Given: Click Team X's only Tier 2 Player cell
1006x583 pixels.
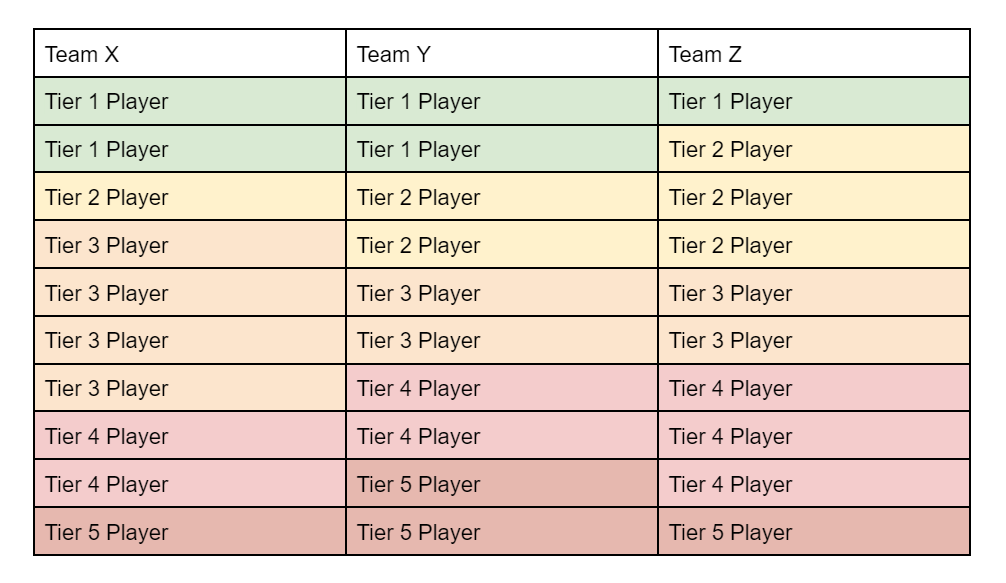Looking at the screenshot, I should 190,197.
